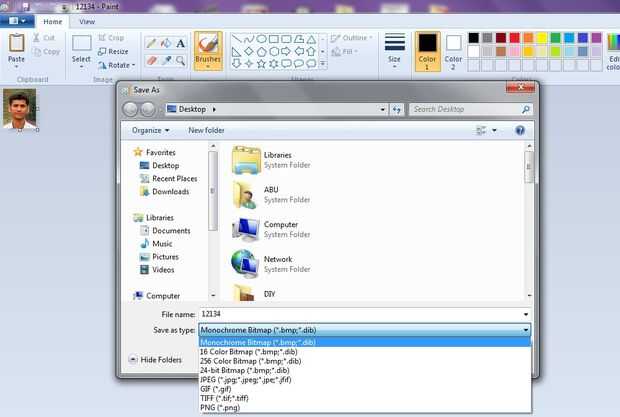Click the Forward arrow in Save As dialog
The image size is (620, 417).
pyautogui.click(x=147, y=109)
